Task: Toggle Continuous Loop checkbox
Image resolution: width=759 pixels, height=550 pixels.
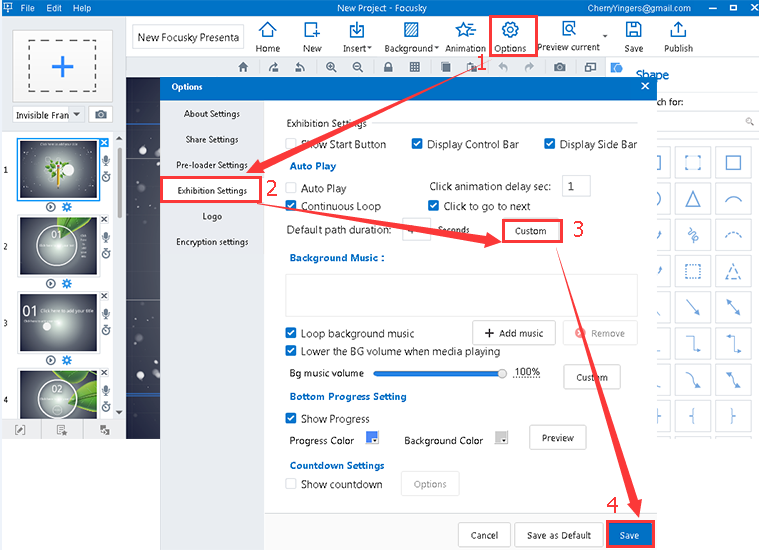Action: (x=291, y=206)
